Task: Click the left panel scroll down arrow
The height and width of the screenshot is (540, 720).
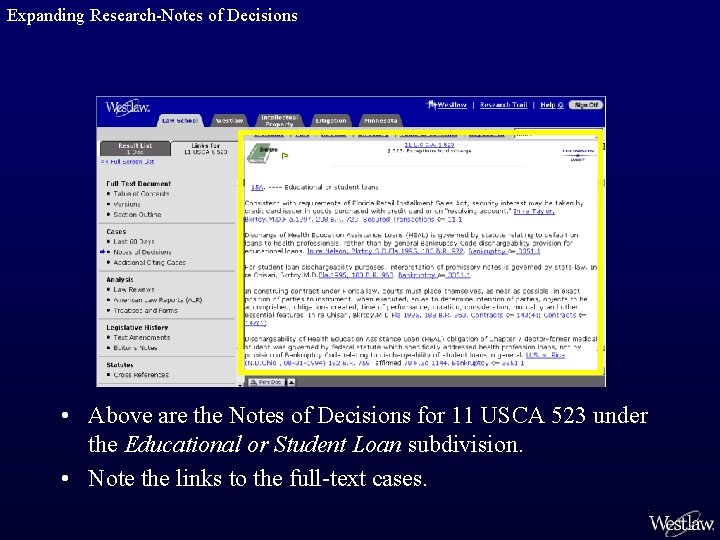Action: [x=239, y=385]
